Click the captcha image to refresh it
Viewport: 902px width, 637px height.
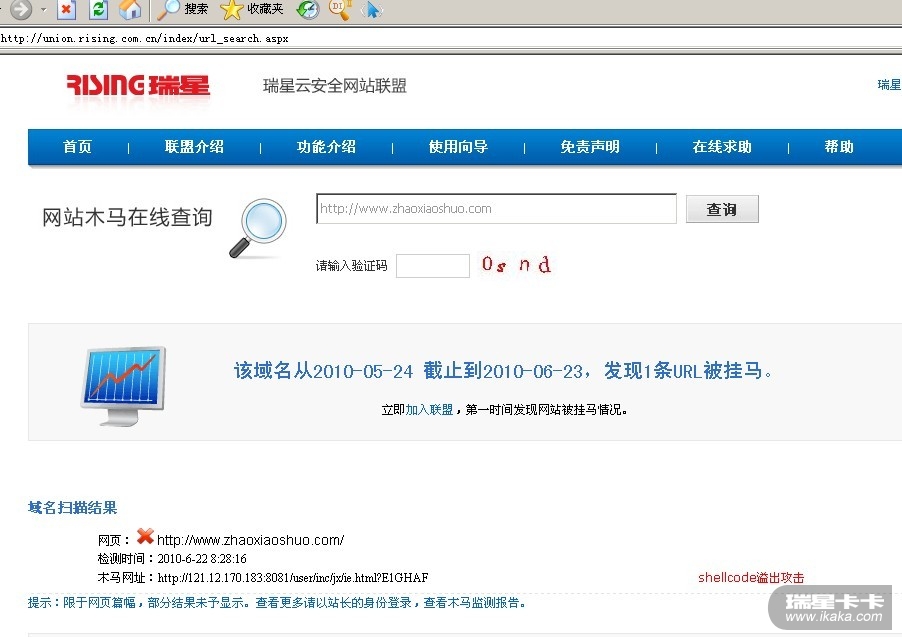click(516, 265)
